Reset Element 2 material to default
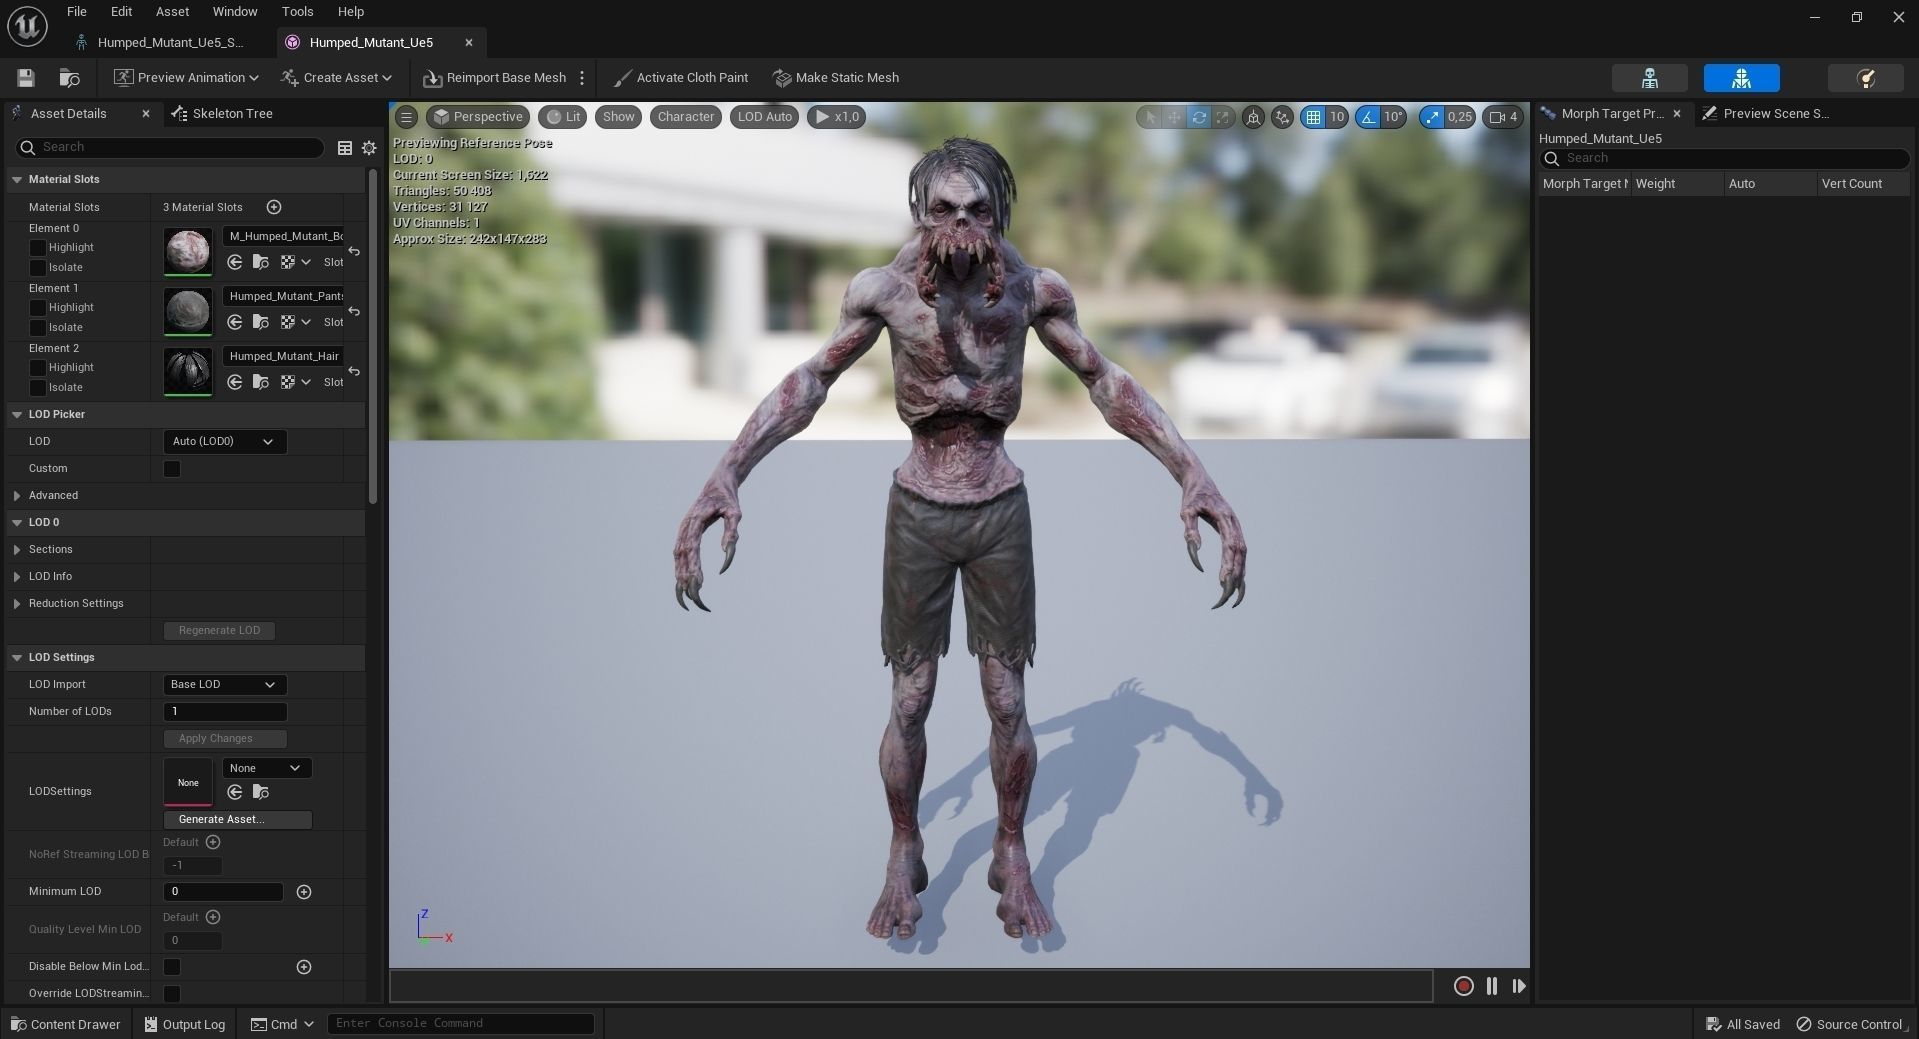 tap(354, 371)
